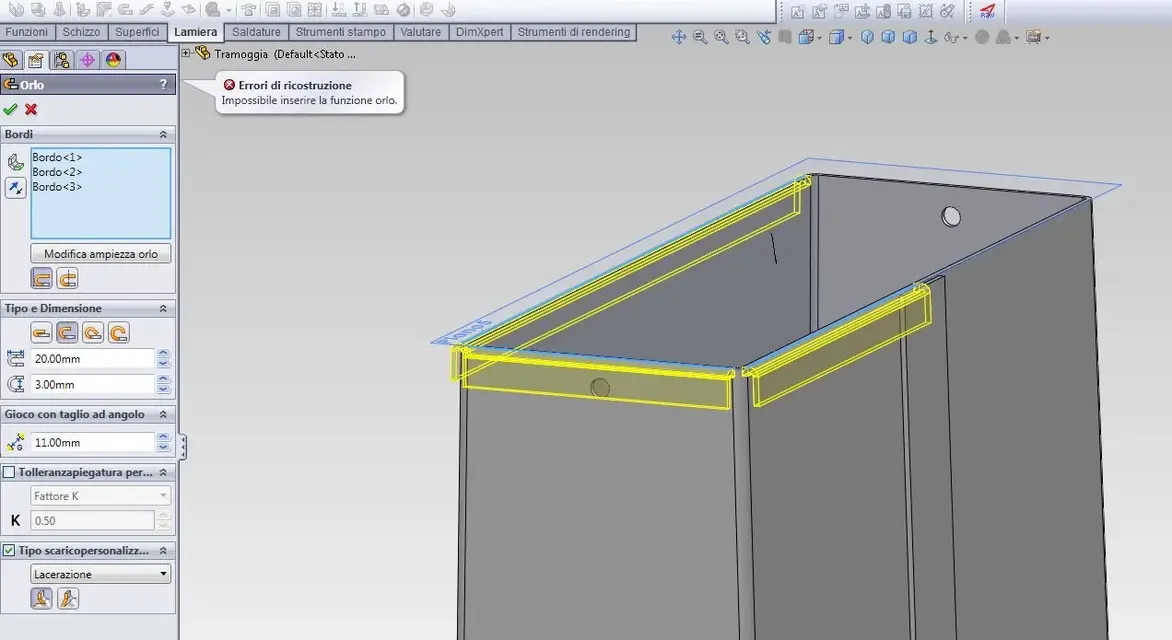This screenshot has width=1172, height=640.
Task: Accept the Orlo feature with green checkmark
Action: [x=10, y=109]
